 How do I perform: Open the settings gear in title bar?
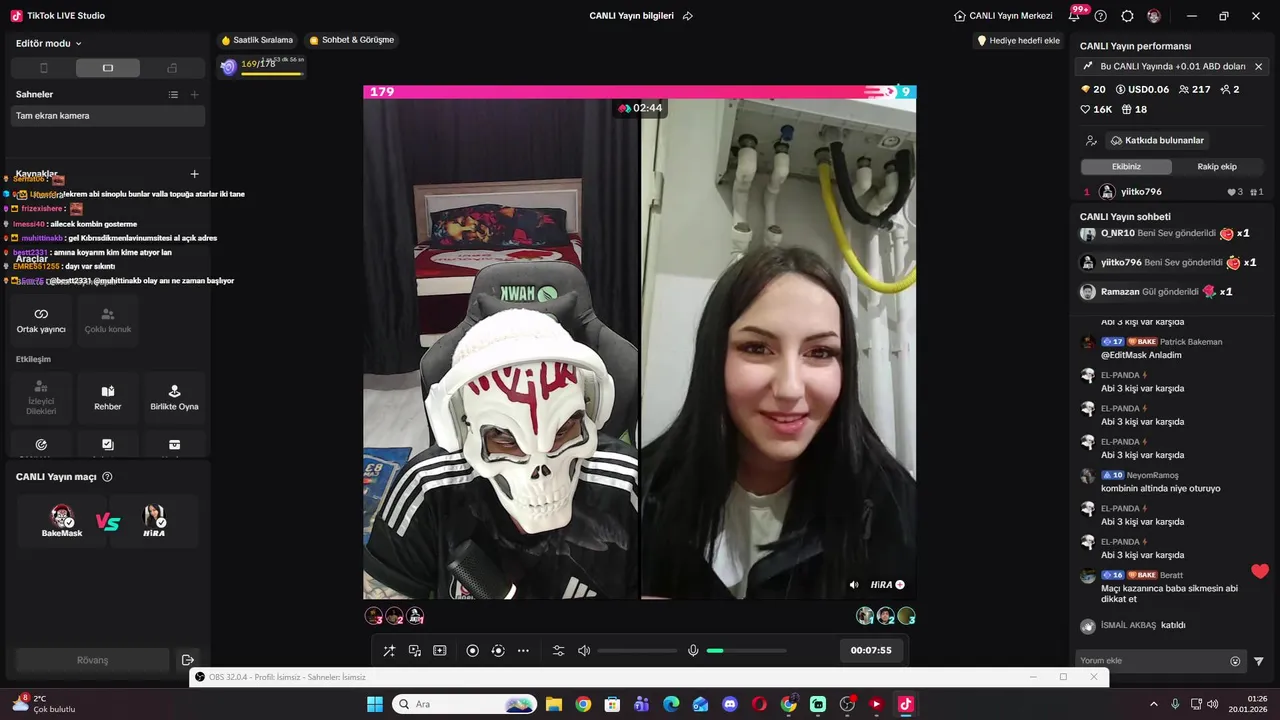[x=1127, y=16]
